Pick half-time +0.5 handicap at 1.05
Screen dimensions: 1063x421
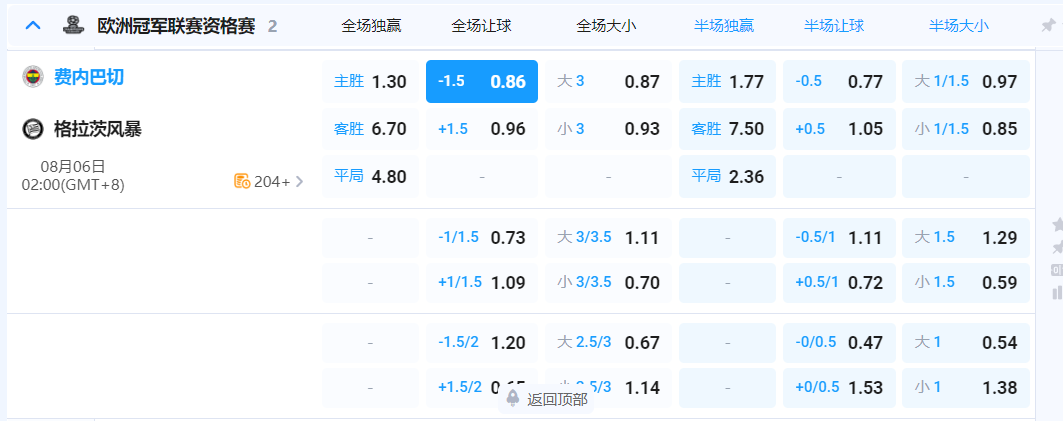click(839, 129)
